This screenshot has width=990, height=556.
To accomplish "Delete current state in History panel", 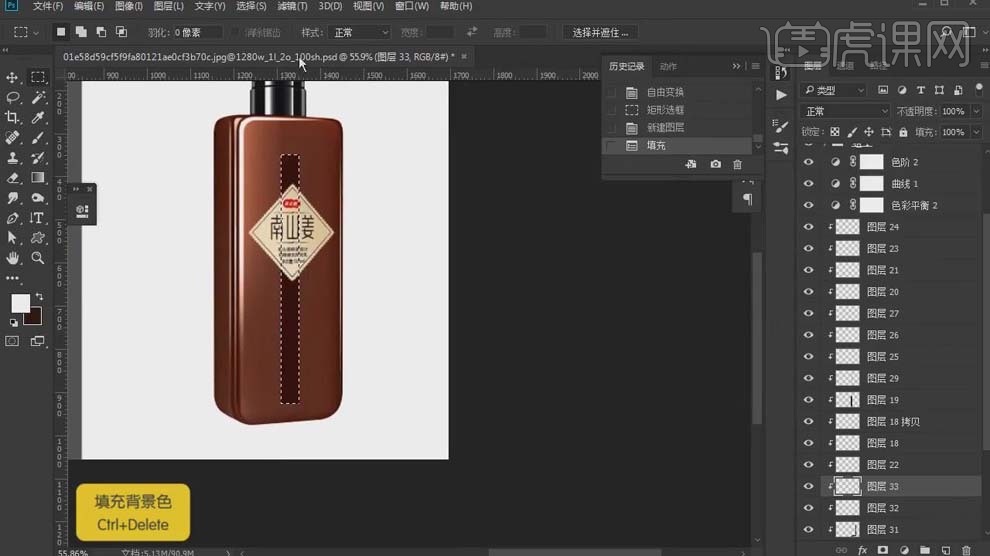I will [x=738, y=164].
